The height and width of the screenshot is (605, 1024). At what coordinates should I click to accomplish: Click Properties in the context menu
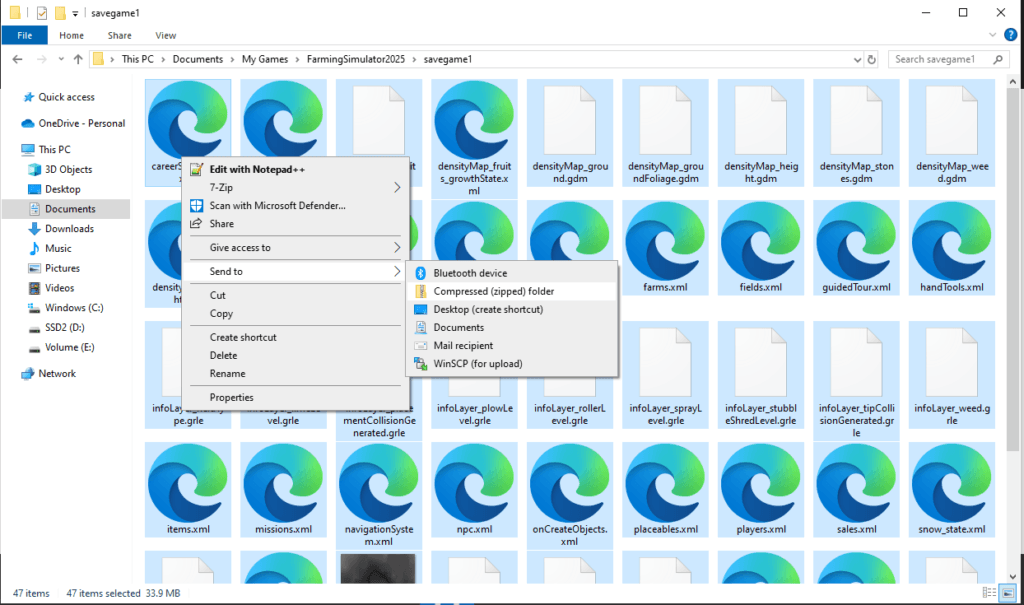(x=231, y=397)
